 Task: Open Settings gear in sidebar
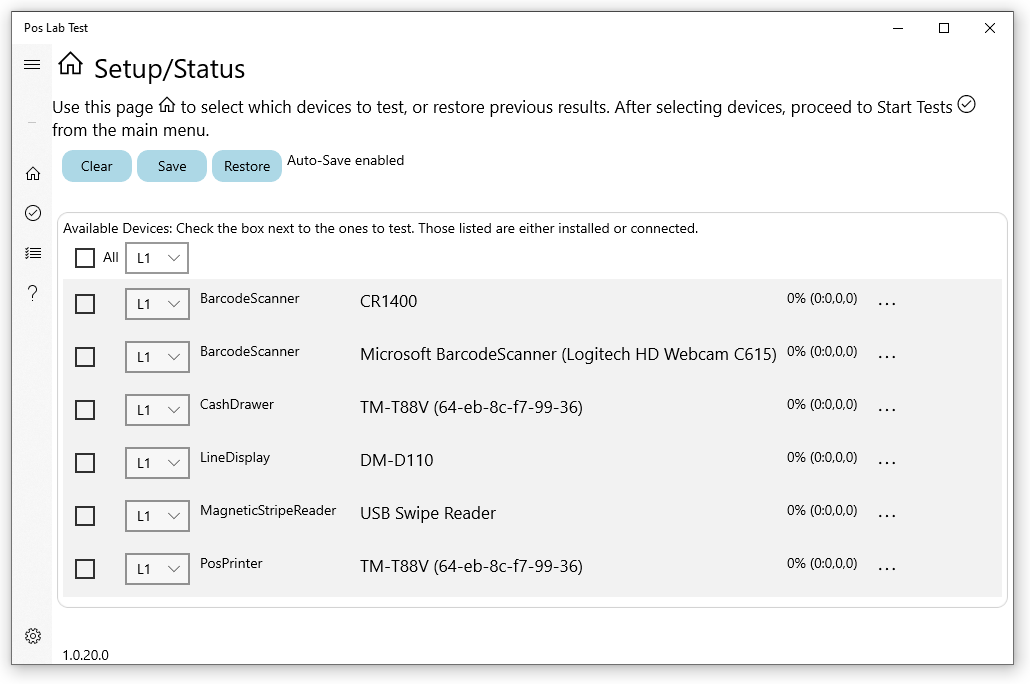(33, 636)
